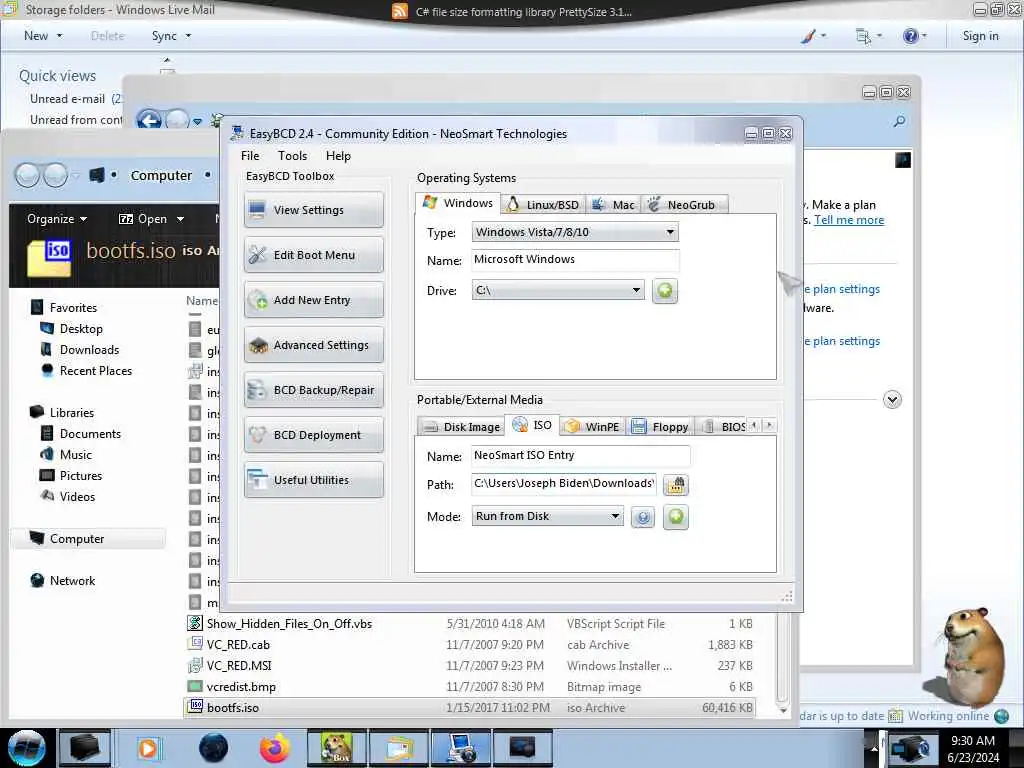Open the File menu in EasyBCD
This screenshot has width=1024, height=768.
250,155
